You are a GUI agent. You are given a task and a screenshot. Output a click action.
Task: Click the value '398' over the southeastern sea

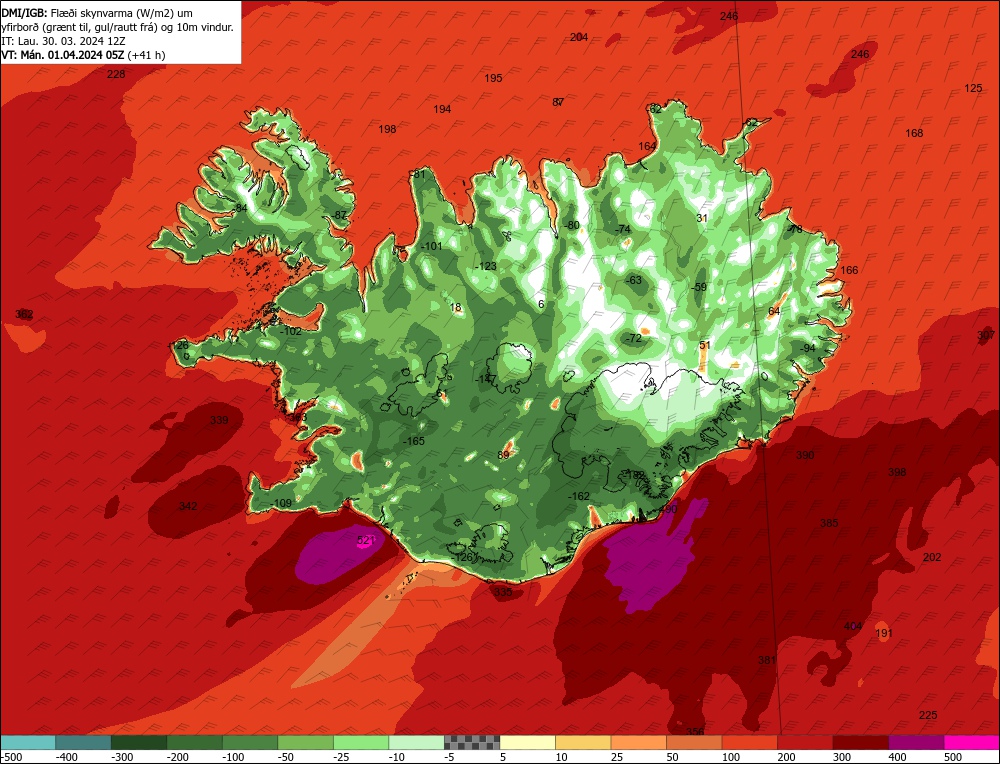point(897,472)
